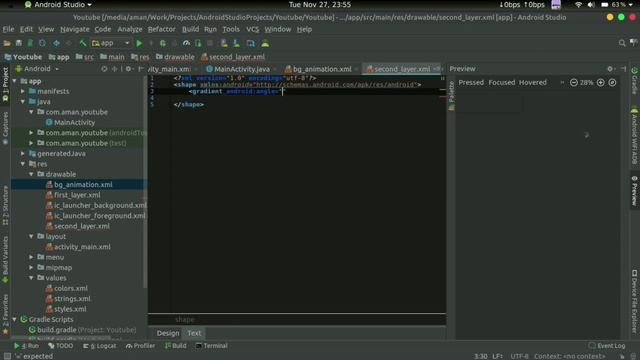
Task: Switch to the Design editor tab
Action: tap(168, 333)
